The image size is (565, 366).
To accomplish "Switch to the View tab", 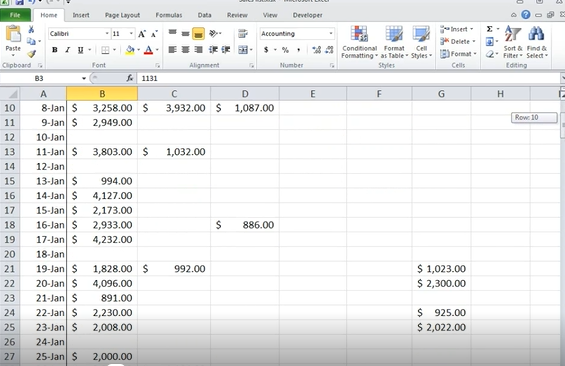I will [270, 15].
